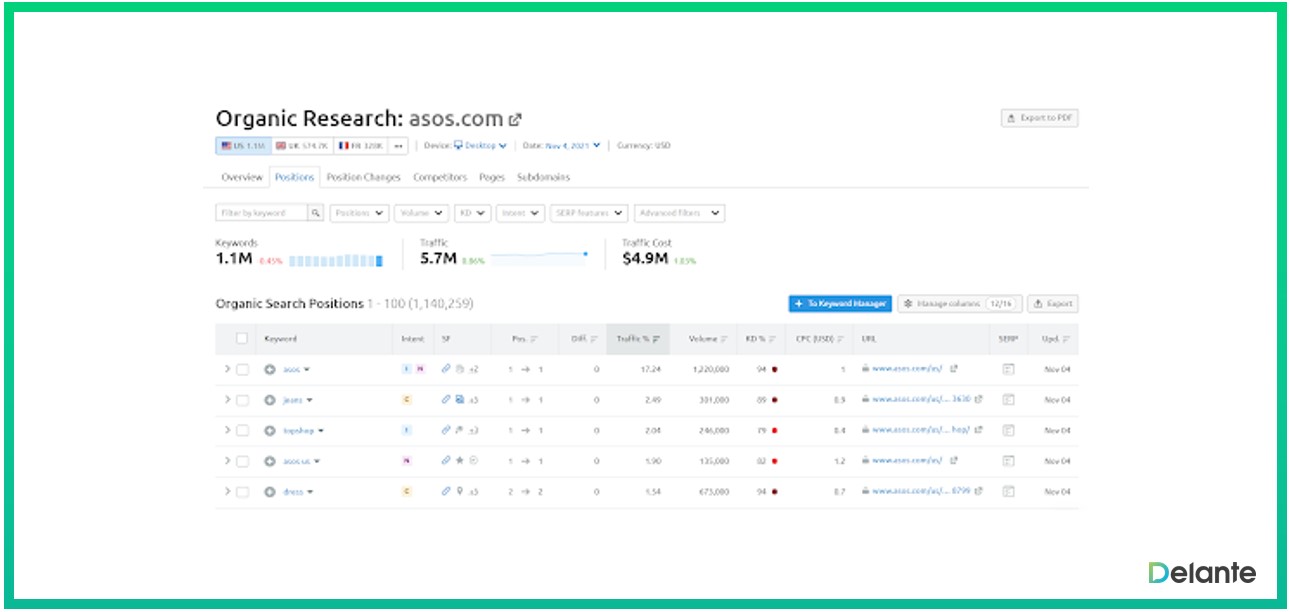The image size is (1290, 612).
Task: Open the Device Desktop dropdown
Action: click(480, 146)
